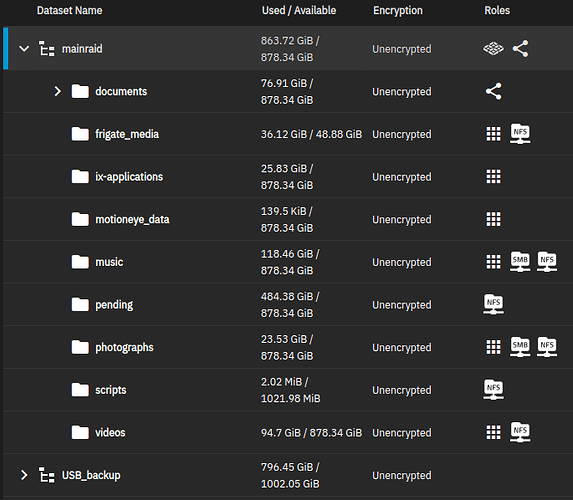The width and height of the screenshot is (573, 500).
Task: Click the apps grid icon on frigate_media
Action: pos(493,134)
